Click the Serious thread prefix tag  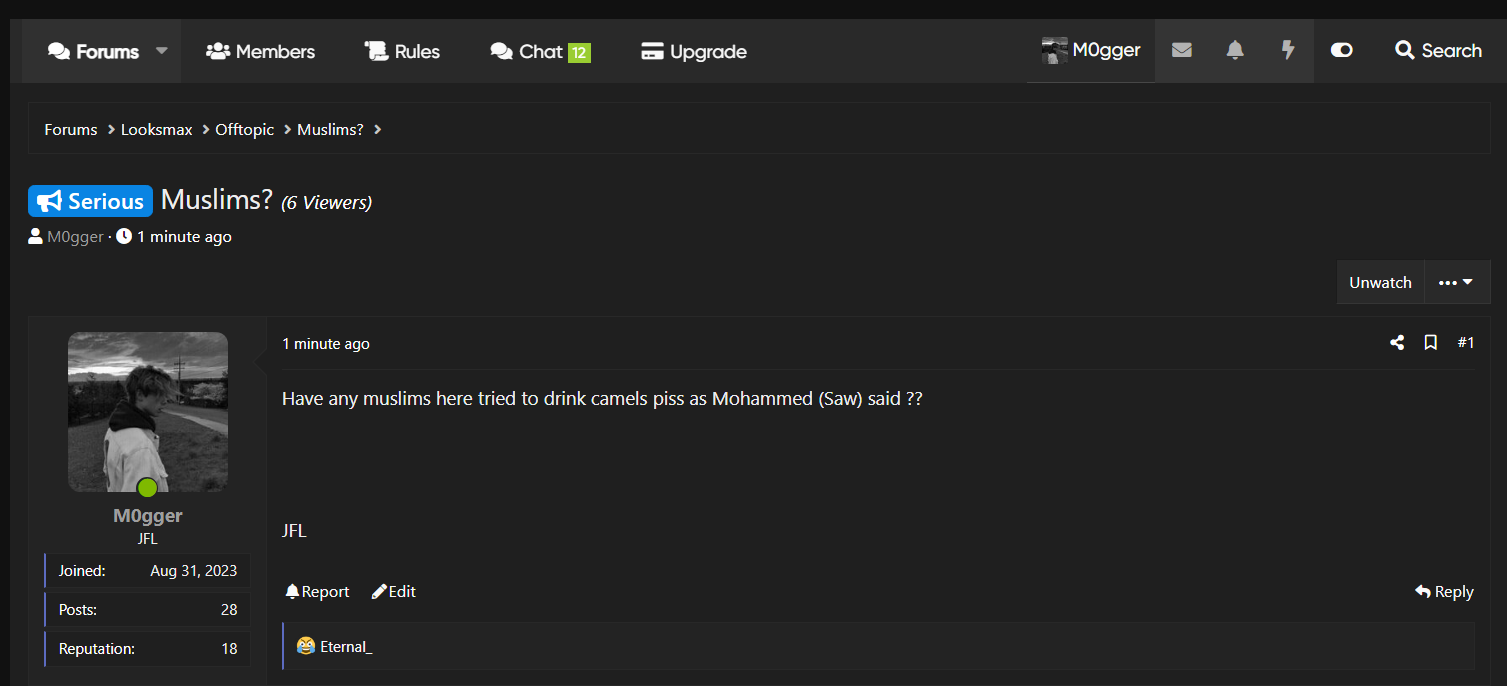[90, 201]
